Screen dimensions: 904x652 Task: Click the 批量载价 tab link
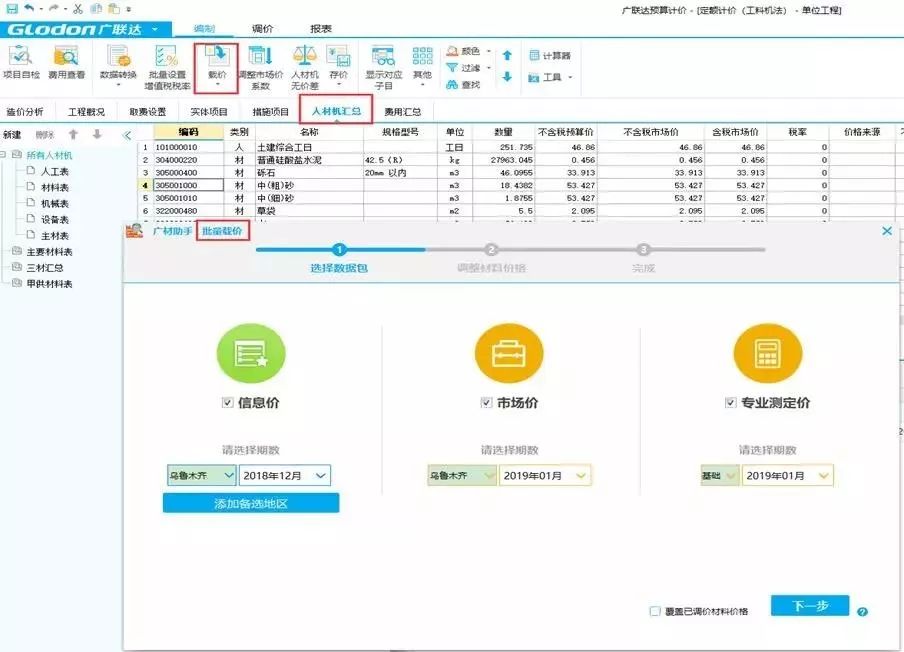(x=222, y=231)
